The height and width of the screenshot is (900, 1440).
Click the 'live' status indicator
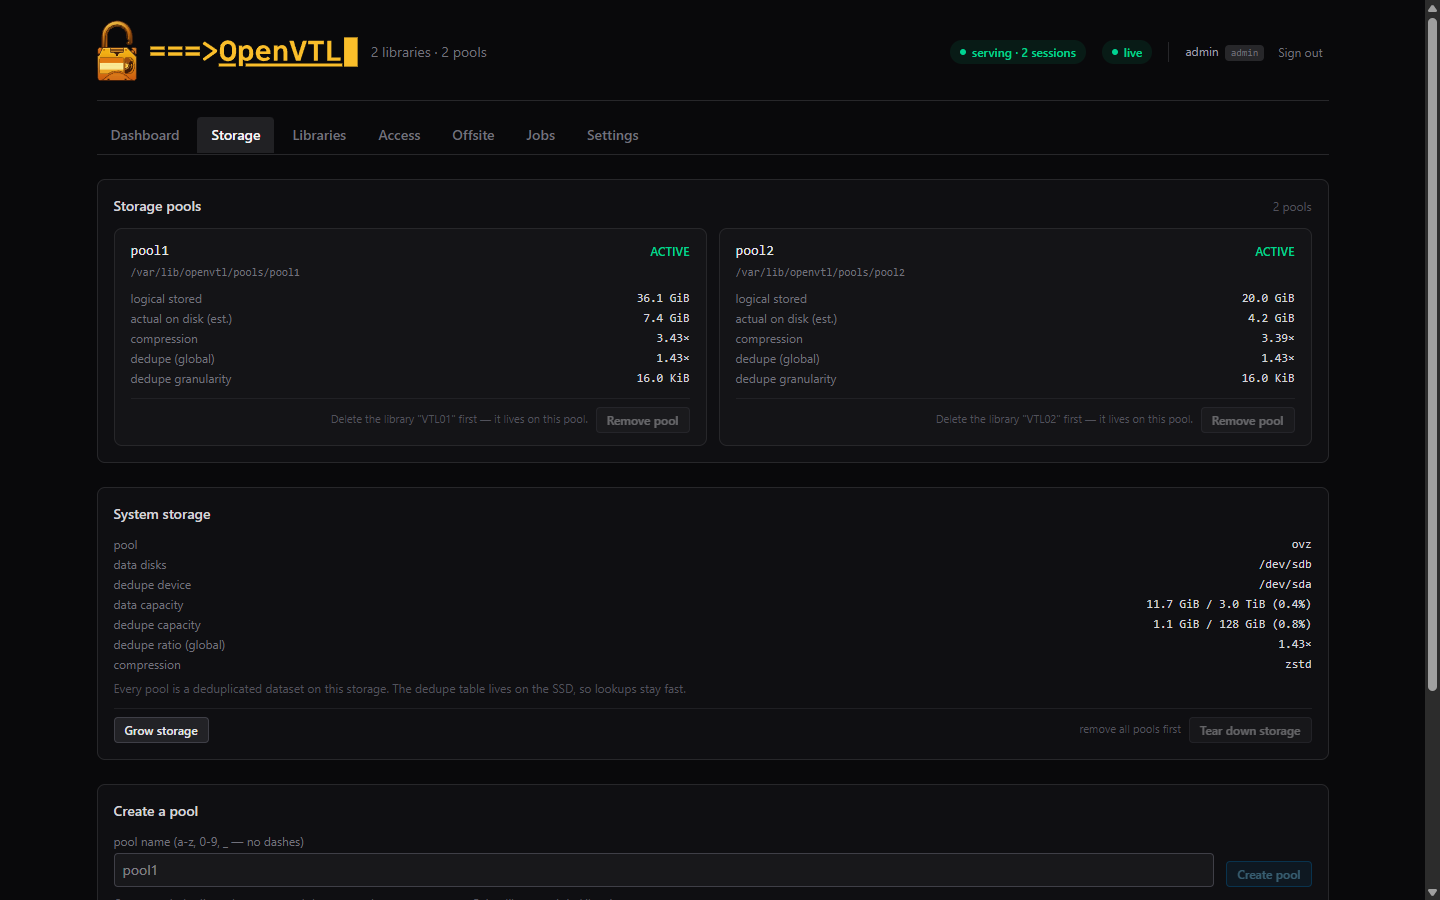(1127, 53)
